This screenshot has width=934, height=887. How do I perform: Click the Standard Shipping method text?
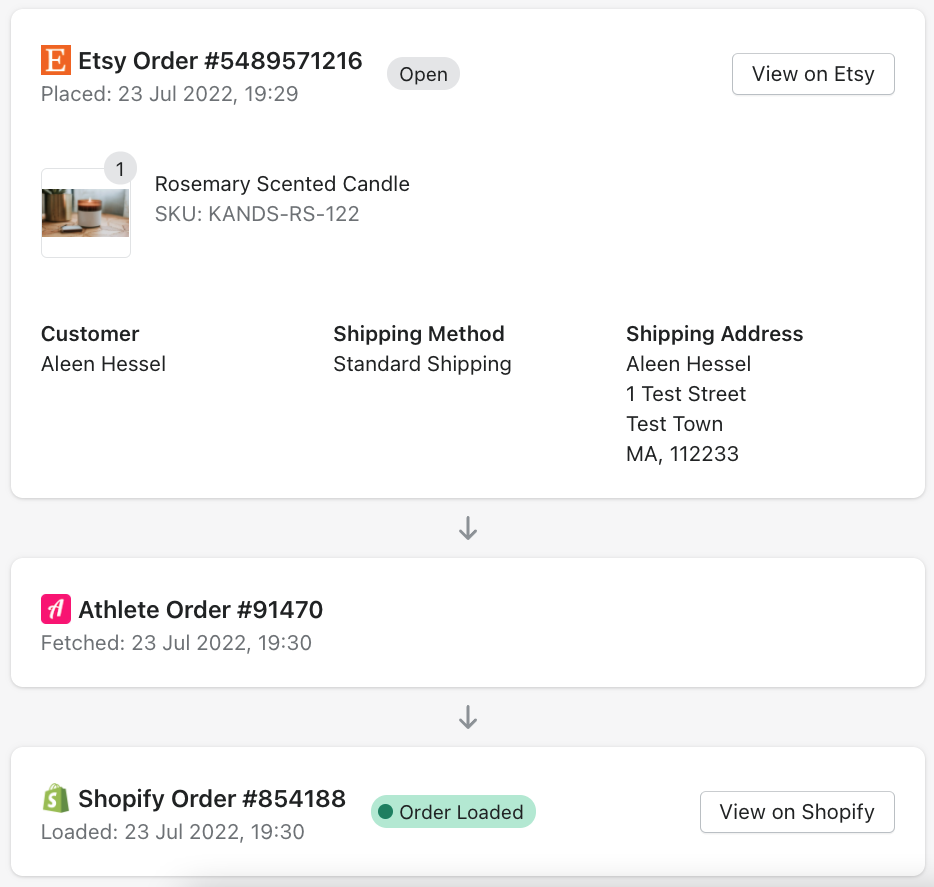click(x=422, y=364)
